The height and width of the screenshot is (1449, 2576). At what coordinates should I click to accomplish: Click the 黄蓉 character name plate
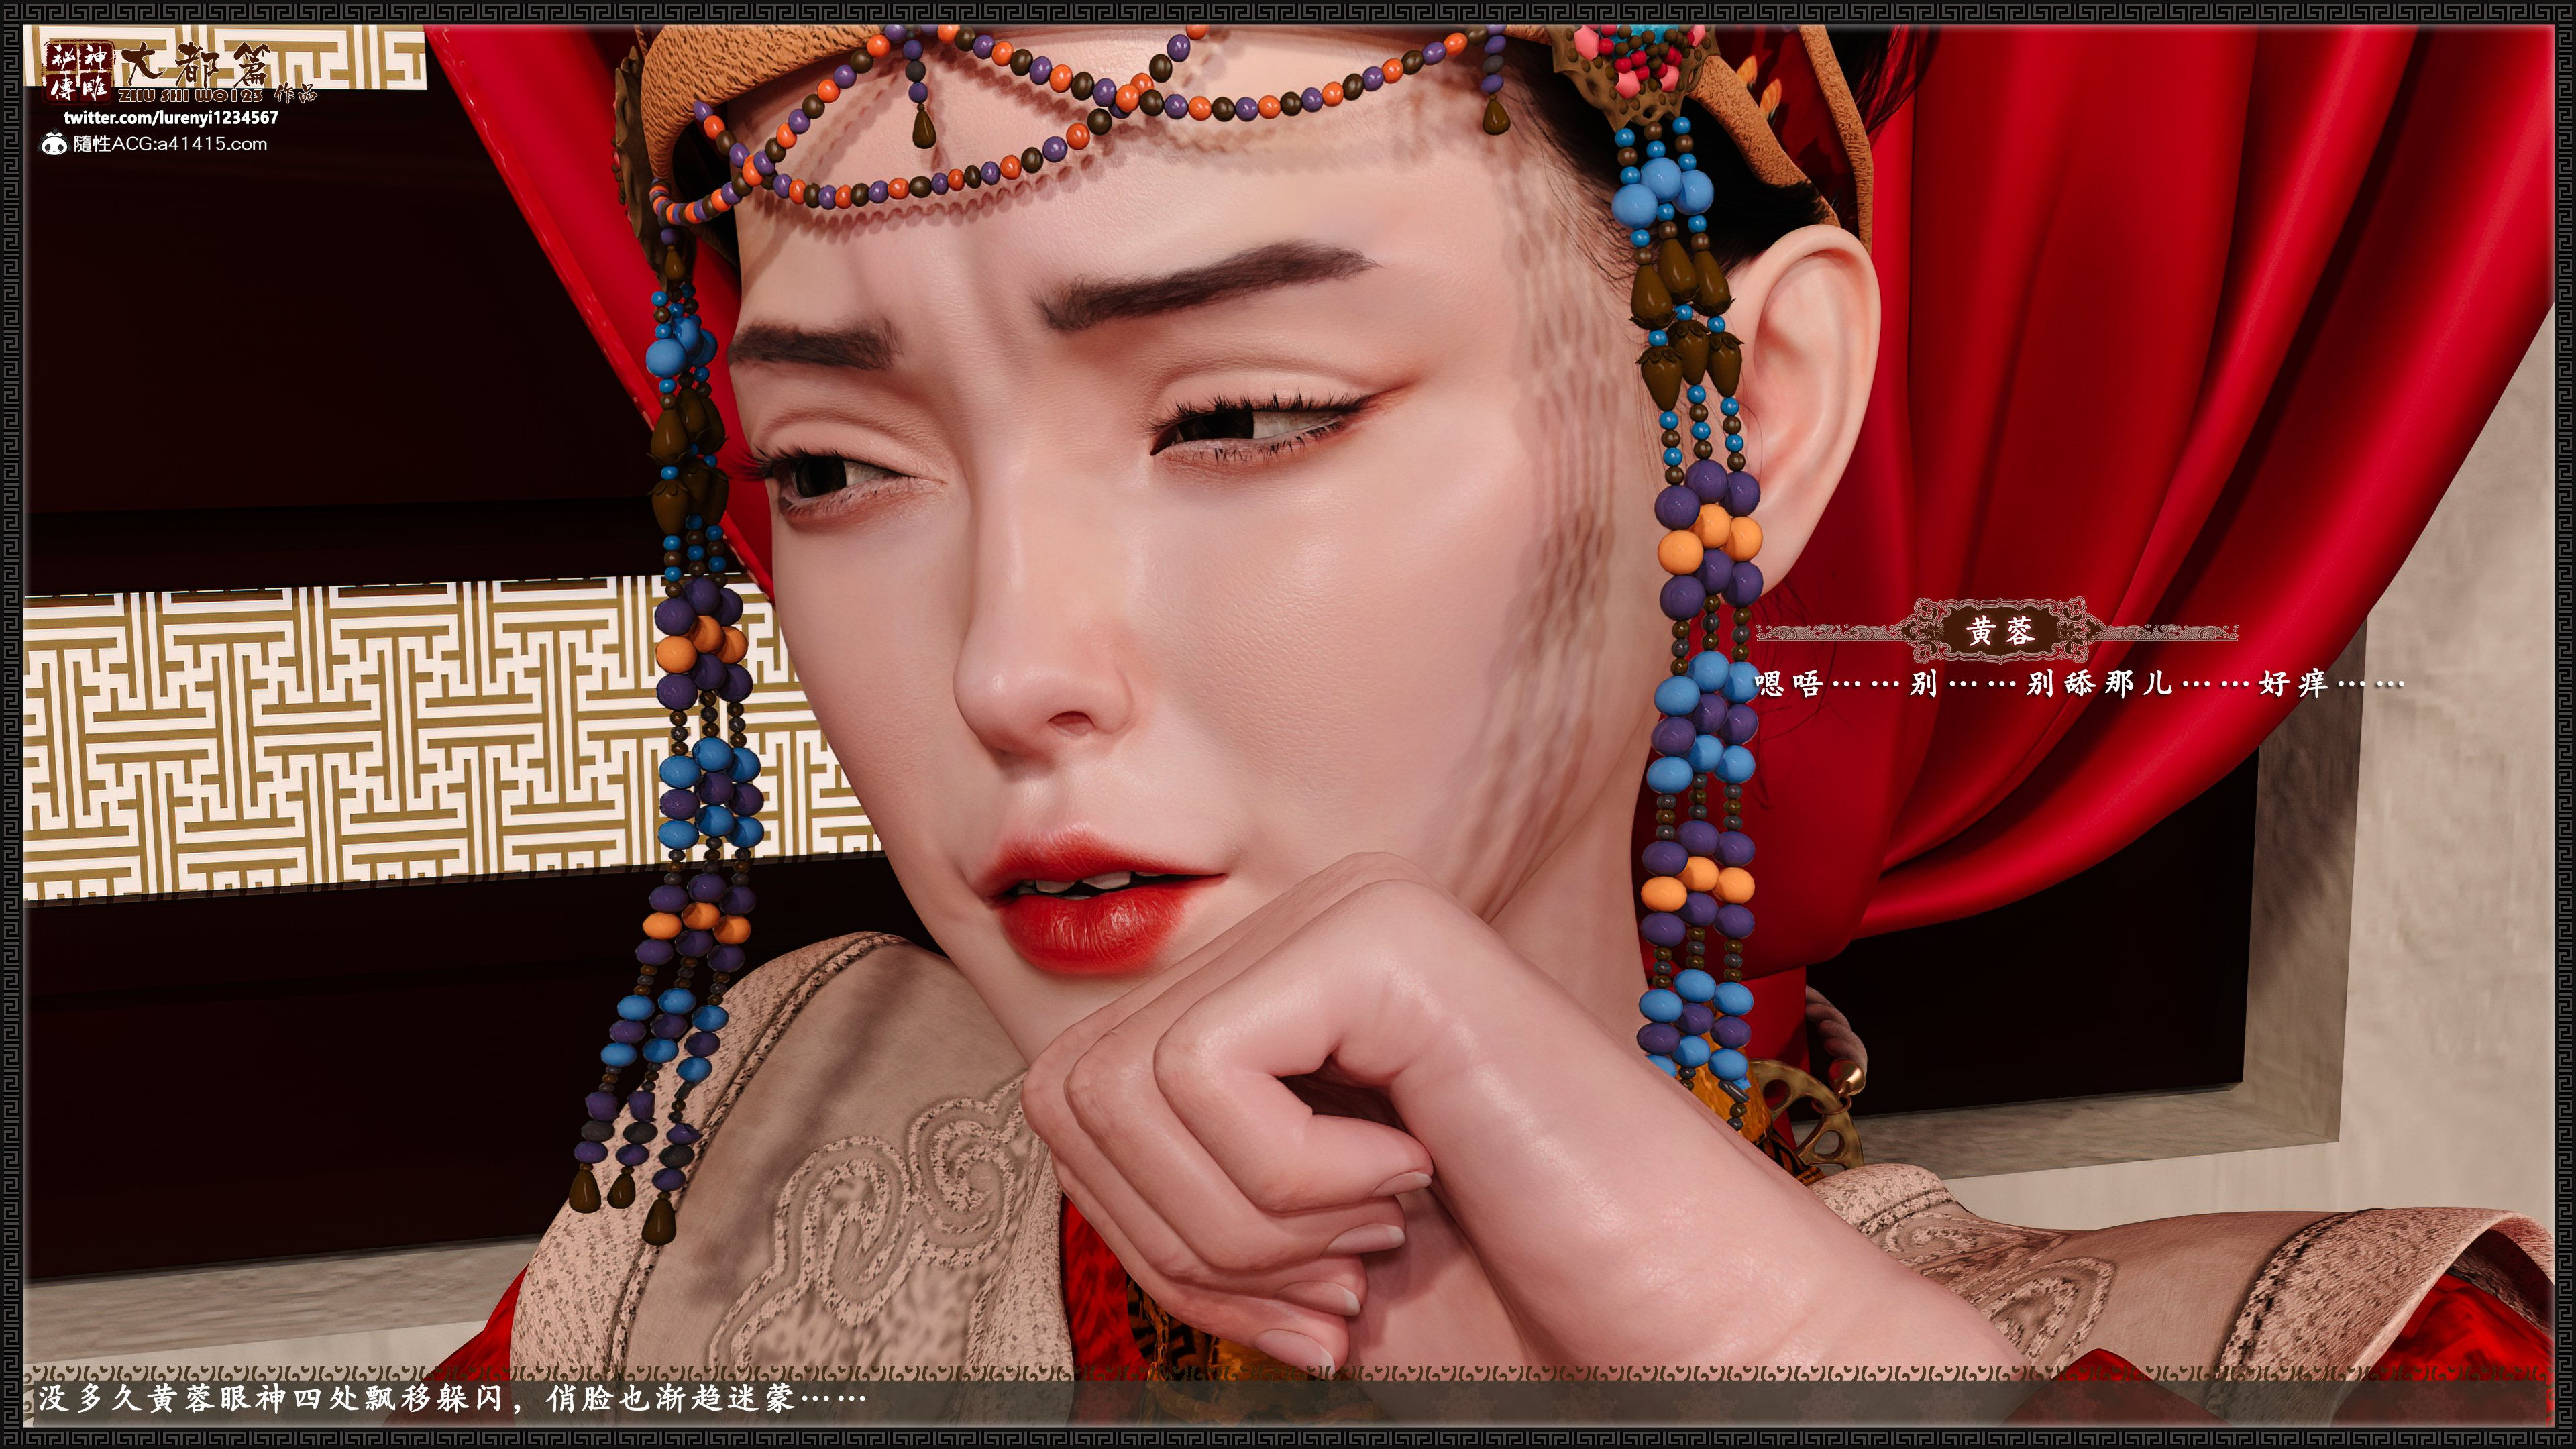[1999, 631]
